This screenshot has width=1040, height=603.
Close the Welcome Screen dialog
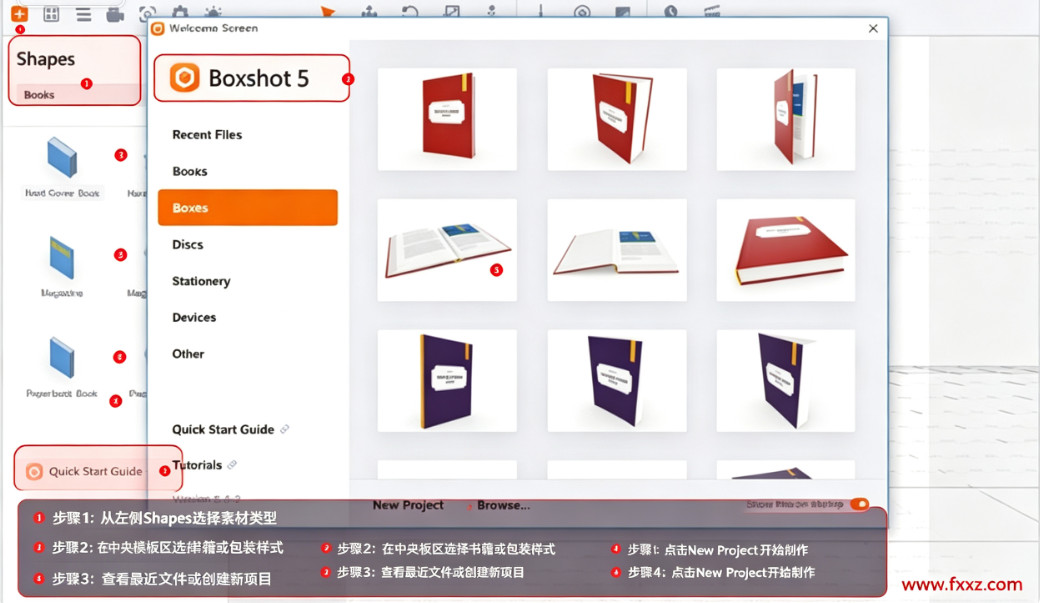(x=873, y=29)
